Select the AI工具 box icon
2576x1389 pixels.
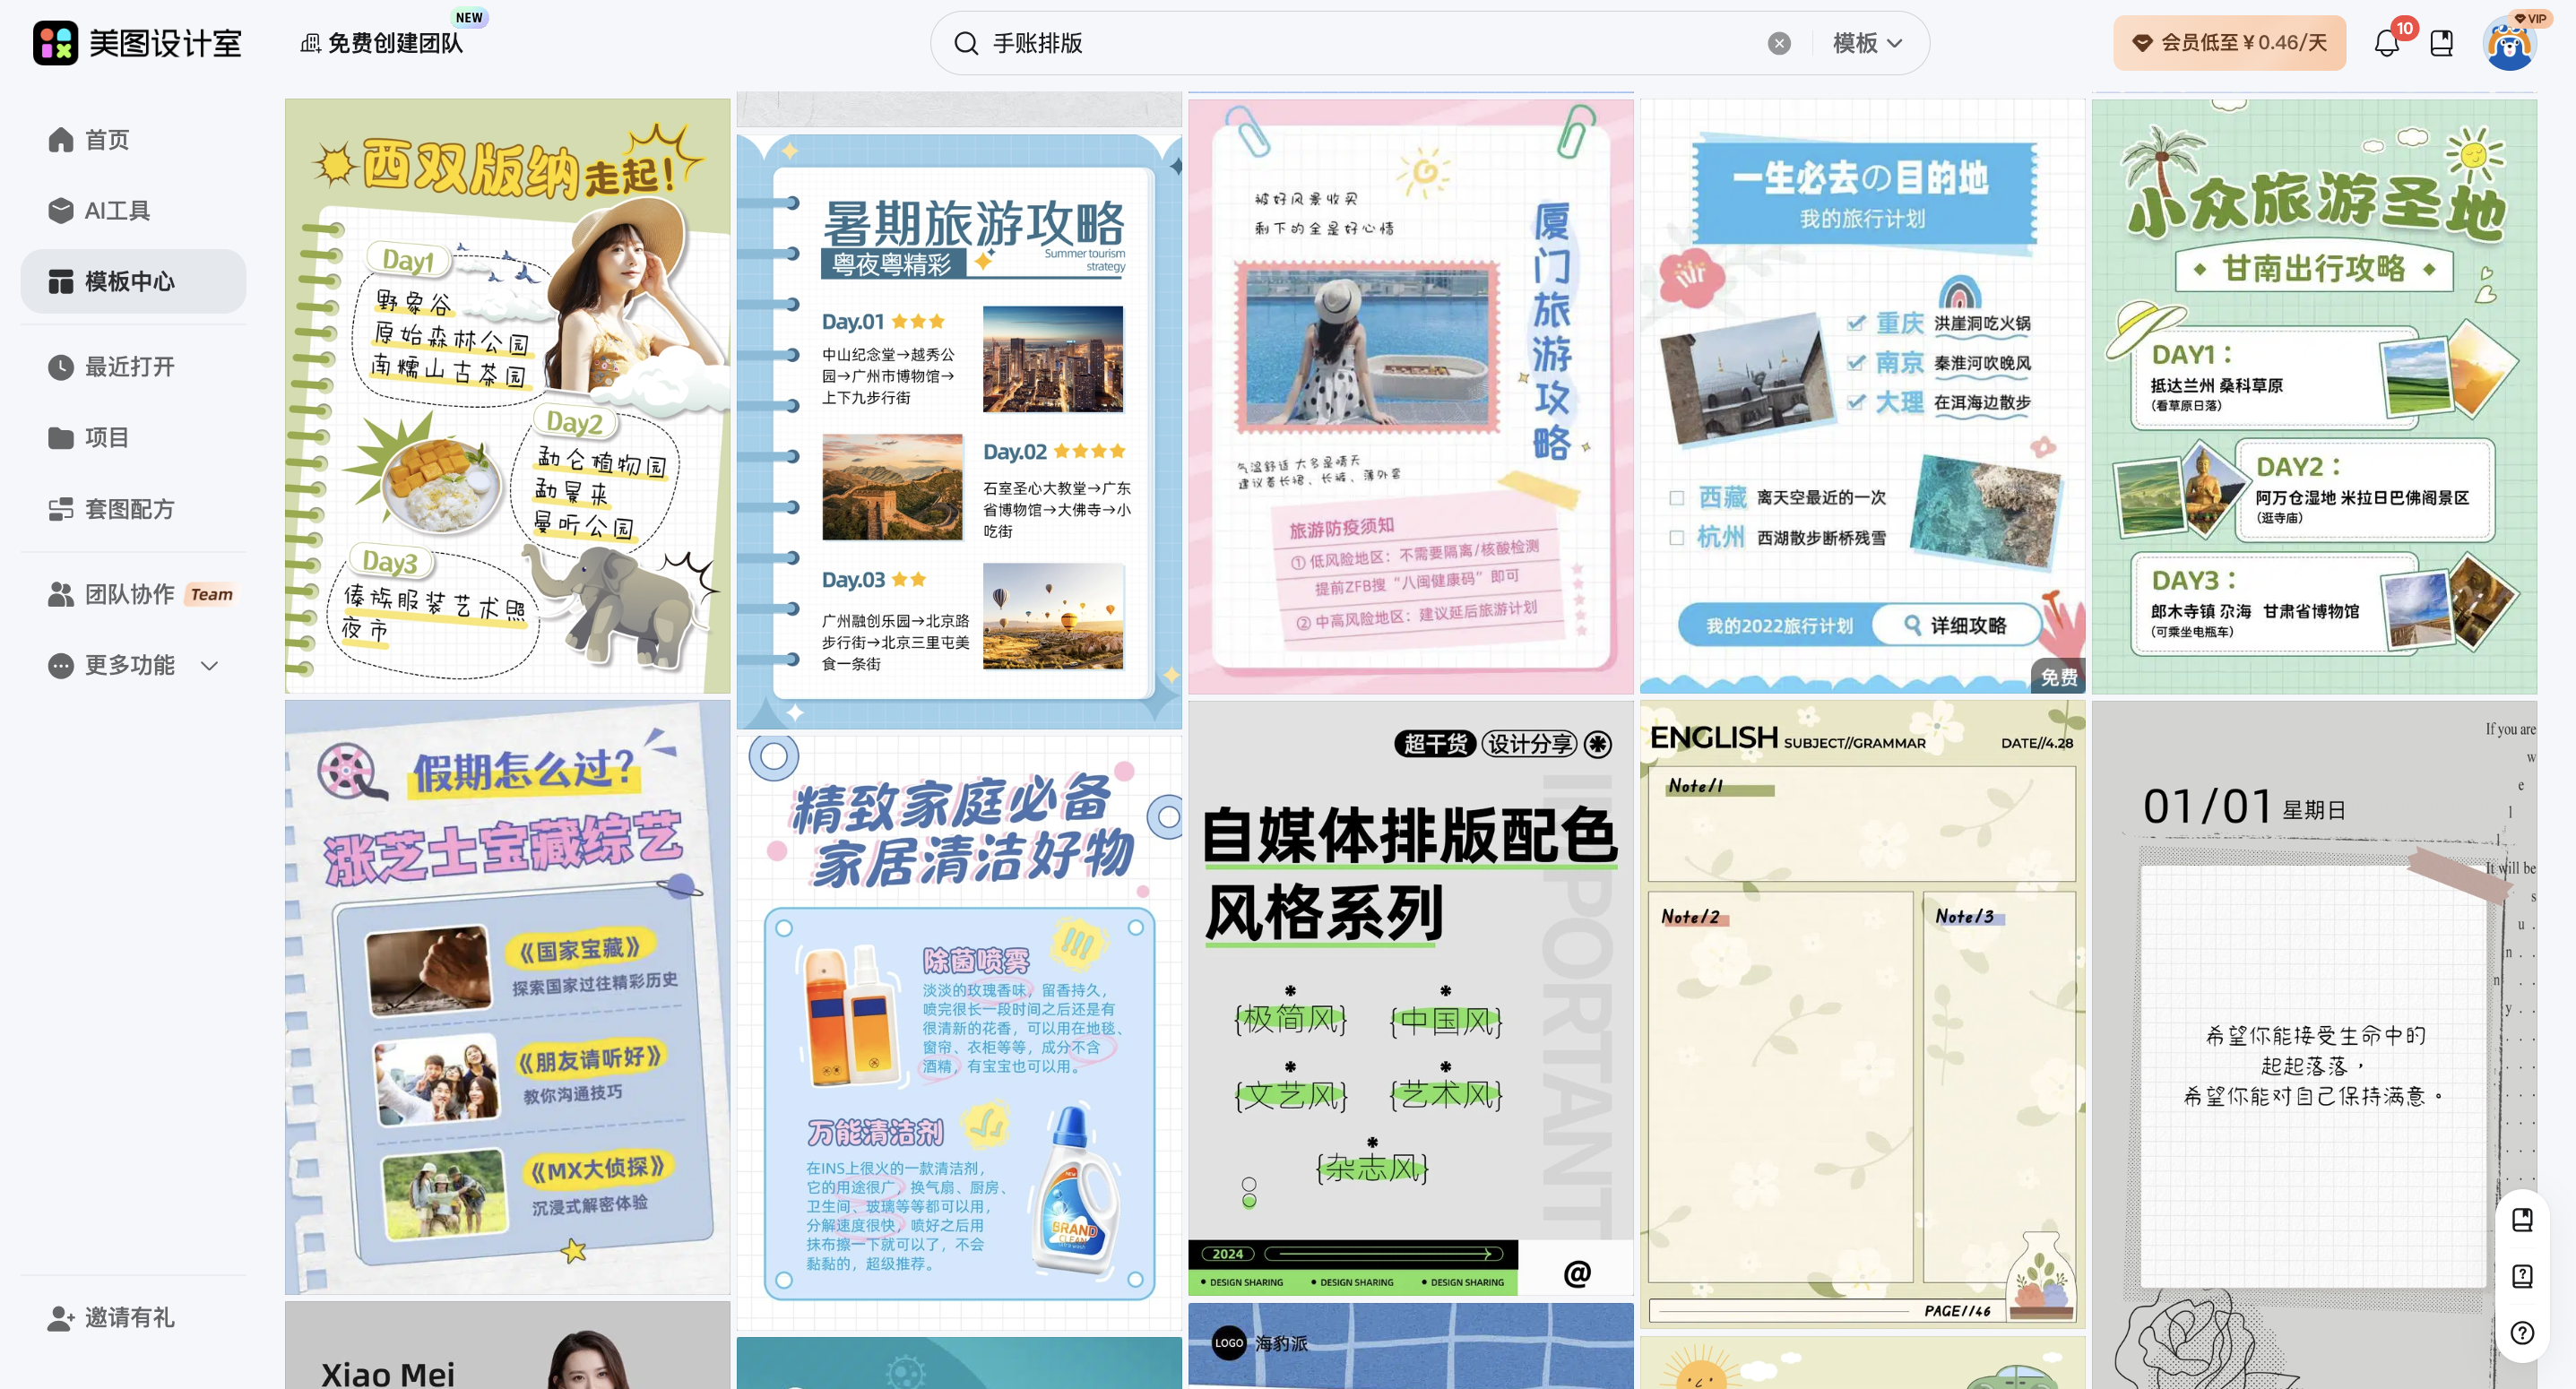tap(60, 210)
